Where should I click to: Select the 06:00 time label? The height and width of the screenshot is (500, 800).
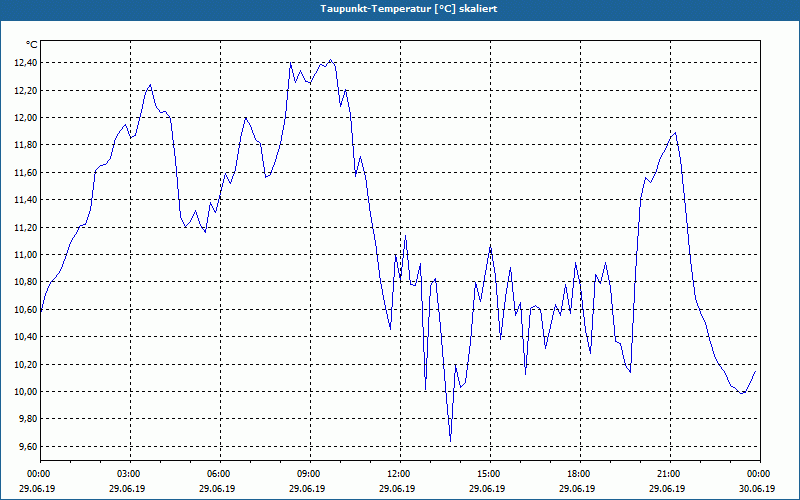point(217,474)
